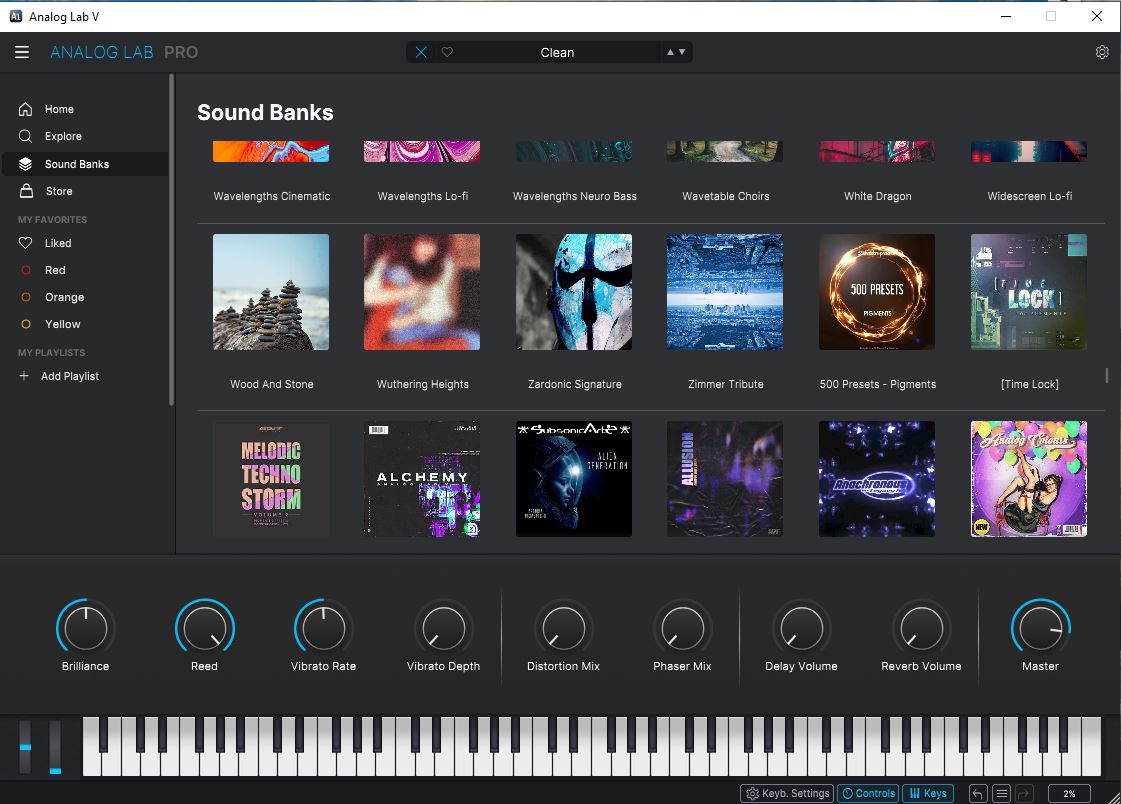This screenshot has height=804, width=1121.
Task: Click the Vibrato Depth knob
Action: [443, 628]
